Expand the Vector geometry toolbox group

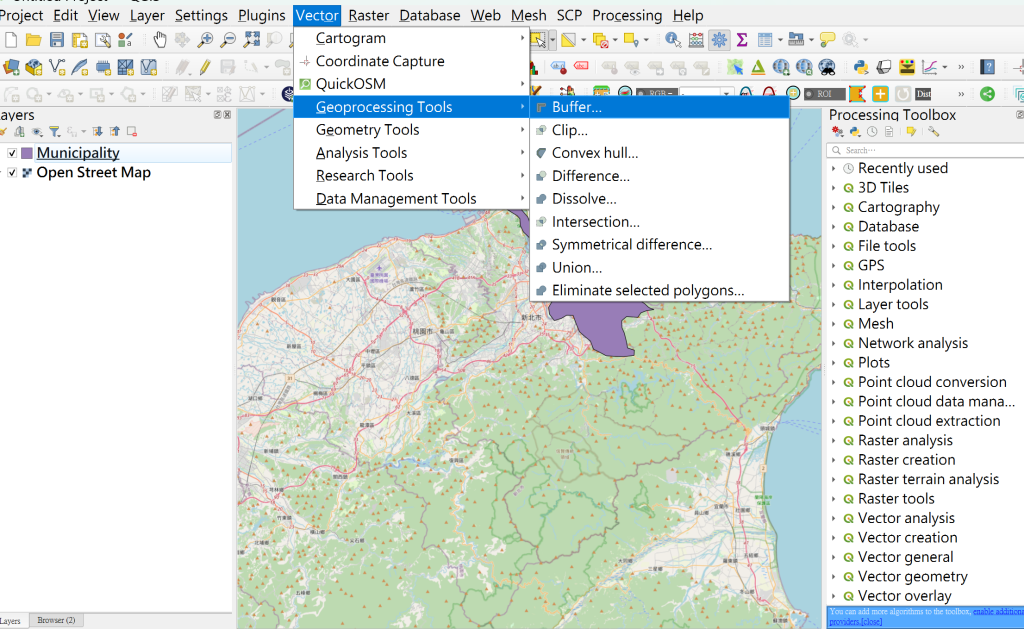(834, 577)
